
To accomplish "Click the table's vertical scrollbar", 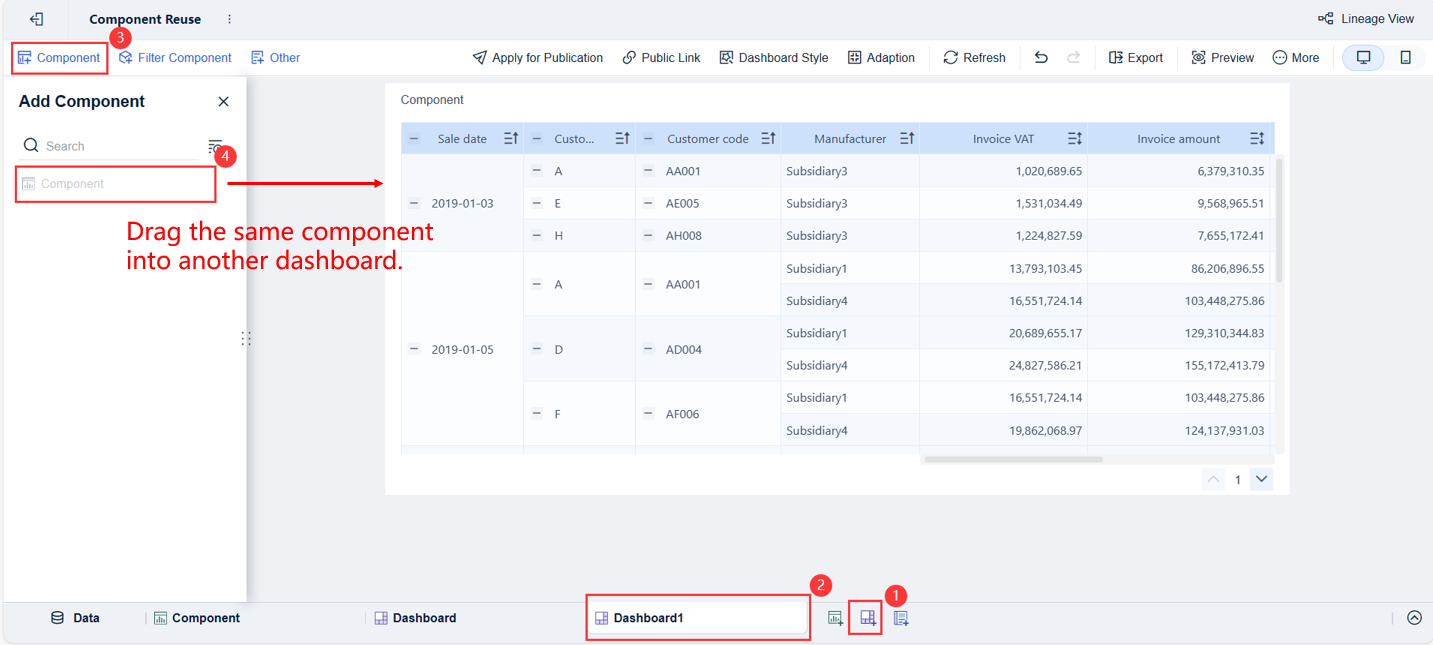I will click(1279, 220).
